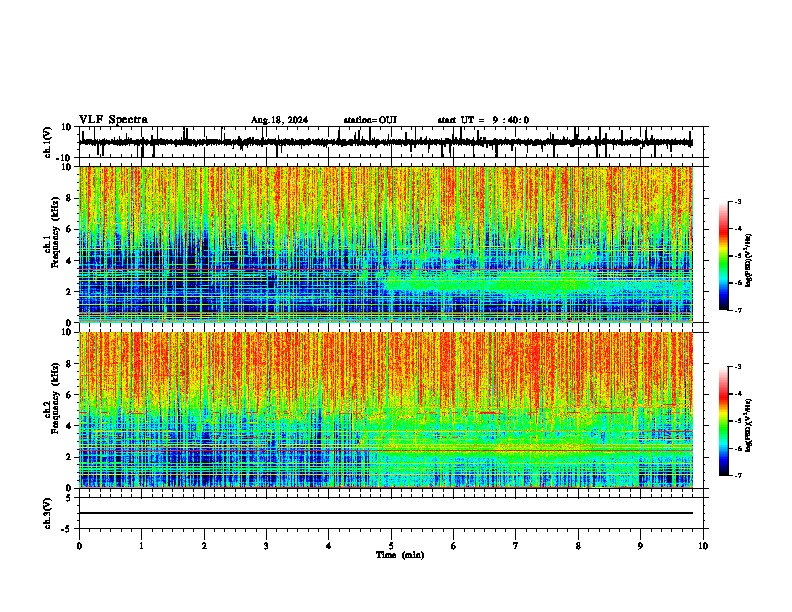The image size is (792, 612).
Task: Click time axis tick label '7'
Action: [516, 546]
